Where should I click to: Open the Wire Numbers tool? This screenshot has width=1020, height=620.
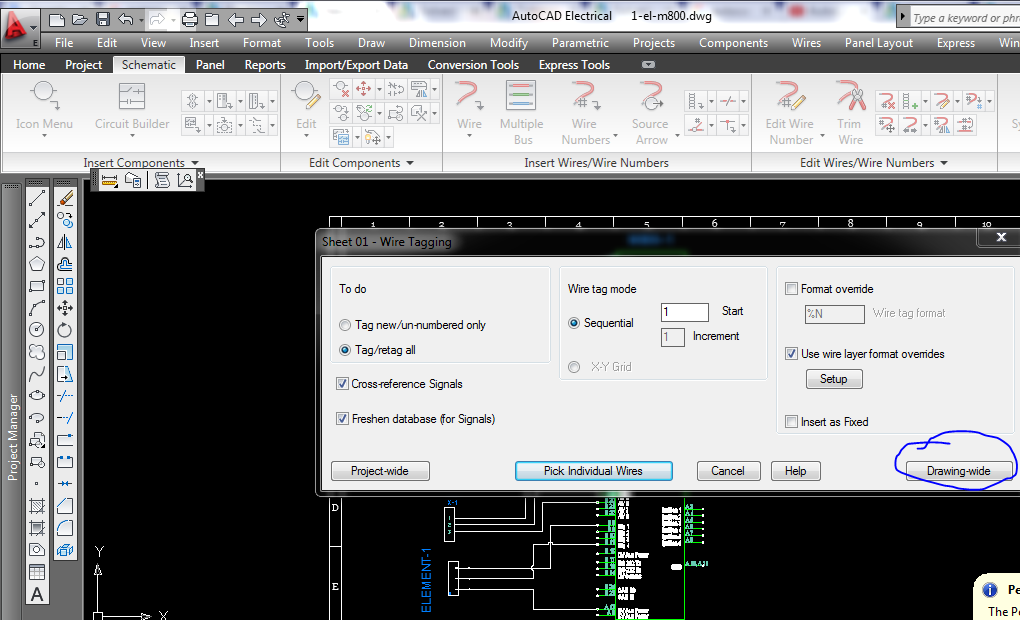[585, 112]
